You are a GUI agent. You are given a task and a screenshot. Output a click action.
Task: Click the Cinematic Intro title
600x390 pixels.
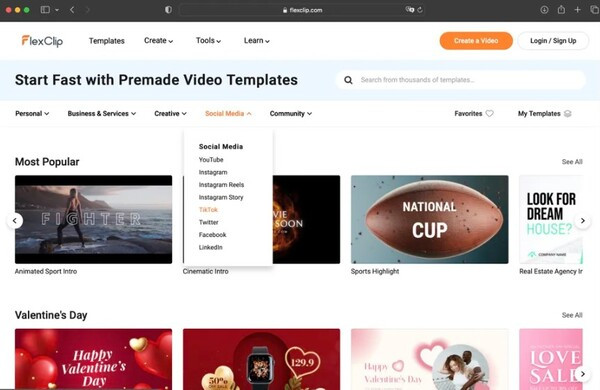[205, 271]
